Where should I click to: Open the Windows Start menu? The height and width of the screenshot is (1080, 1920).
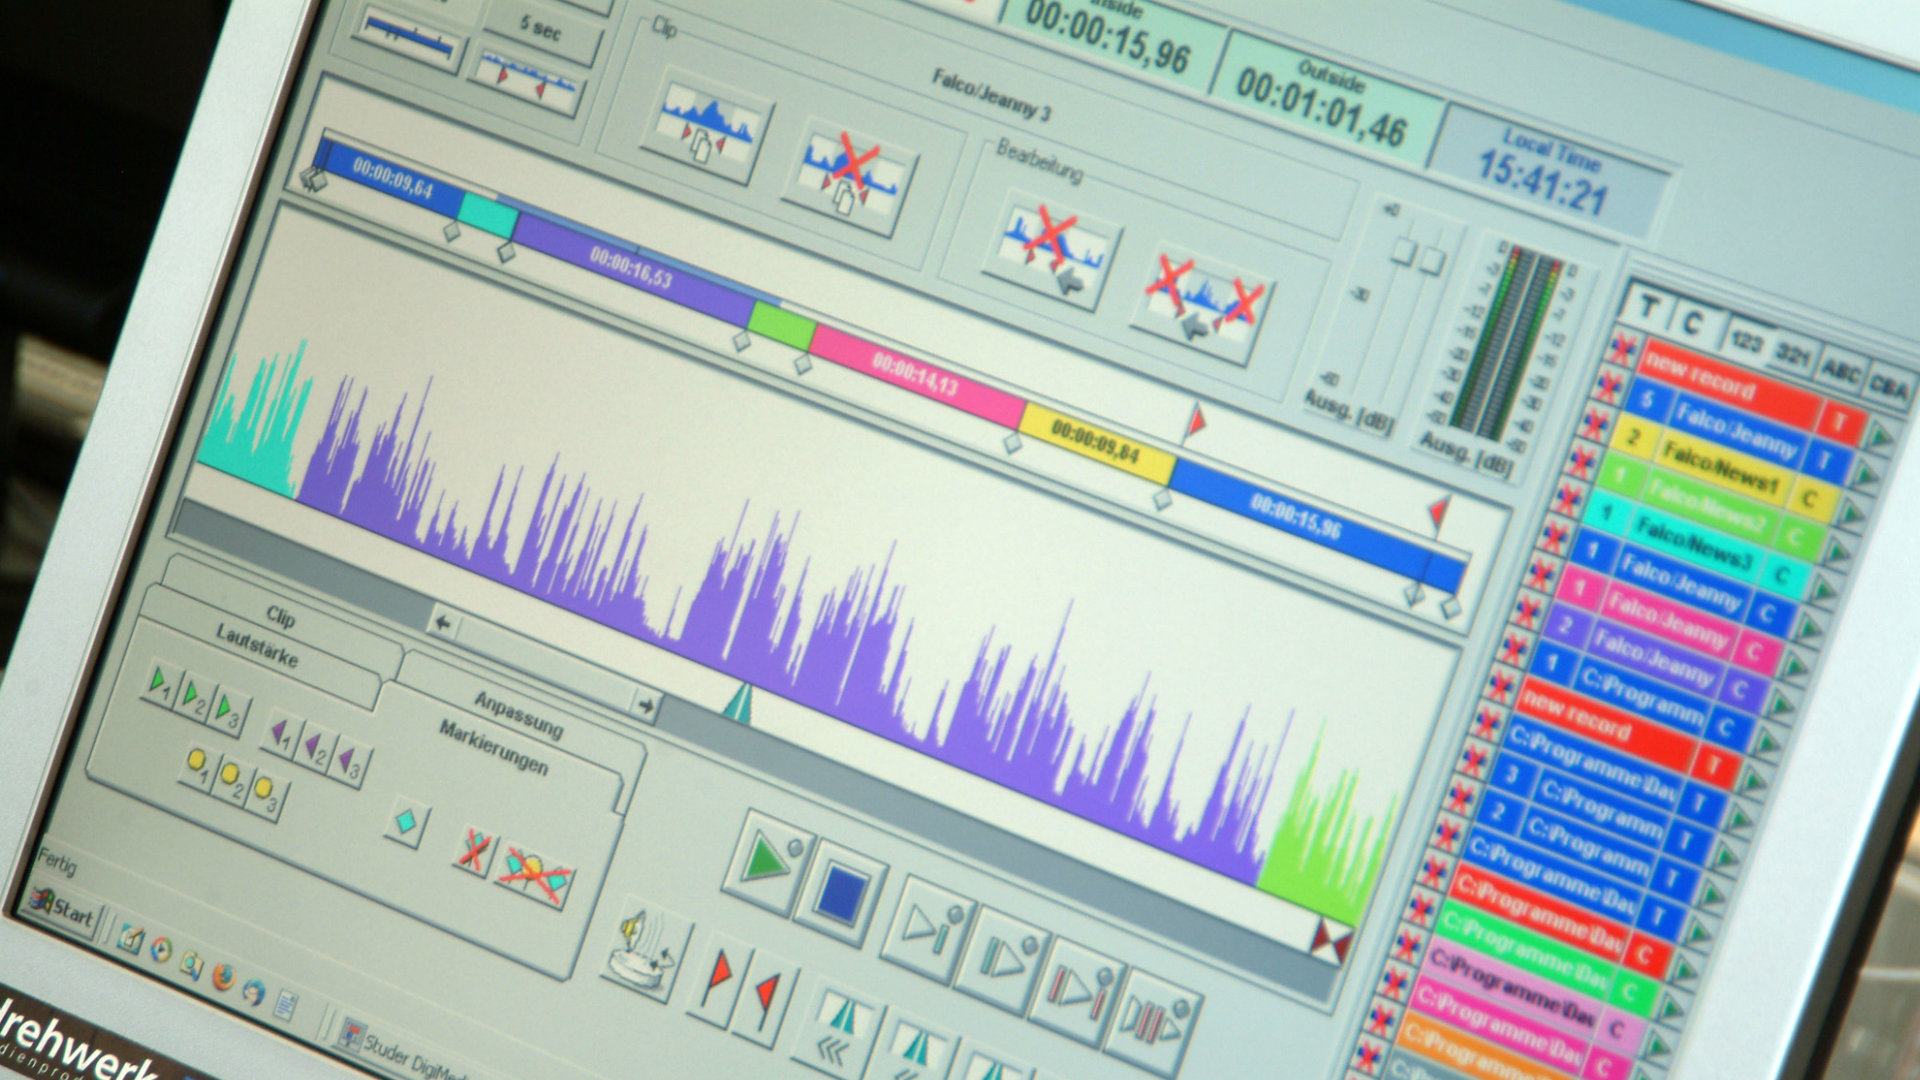coord(62,908)
